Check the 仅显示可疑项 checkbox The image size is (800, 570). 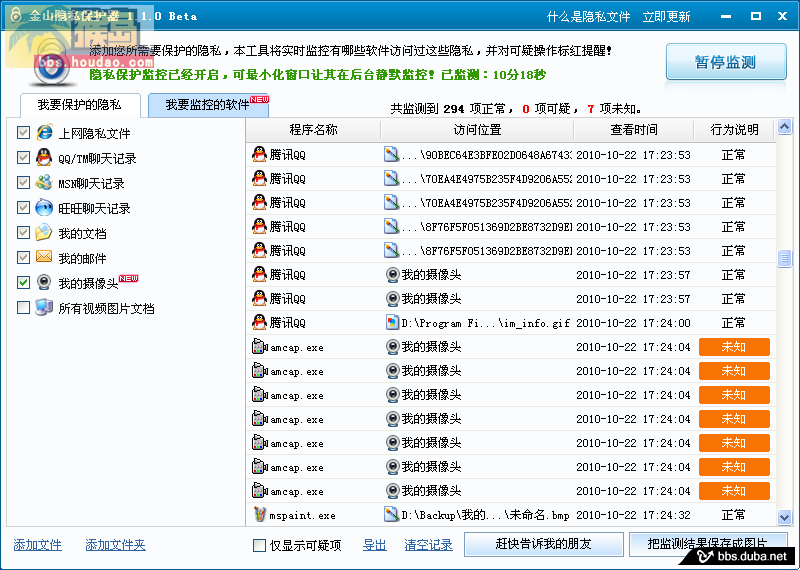(x=260, y=546)
